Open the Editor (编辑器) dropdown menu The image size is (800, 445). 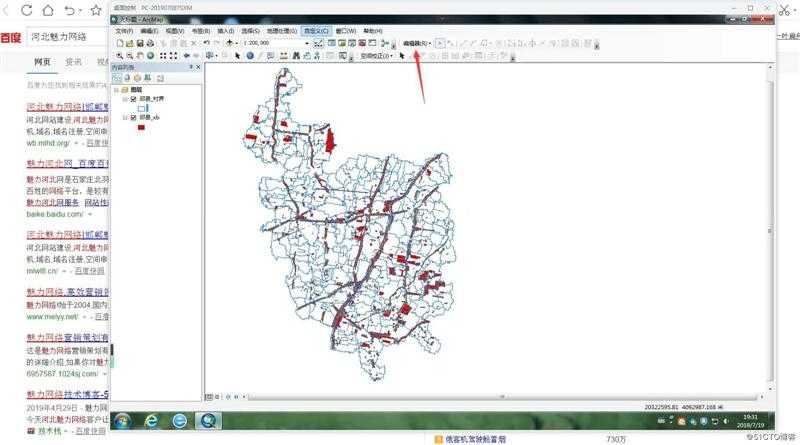pos(417,43)
